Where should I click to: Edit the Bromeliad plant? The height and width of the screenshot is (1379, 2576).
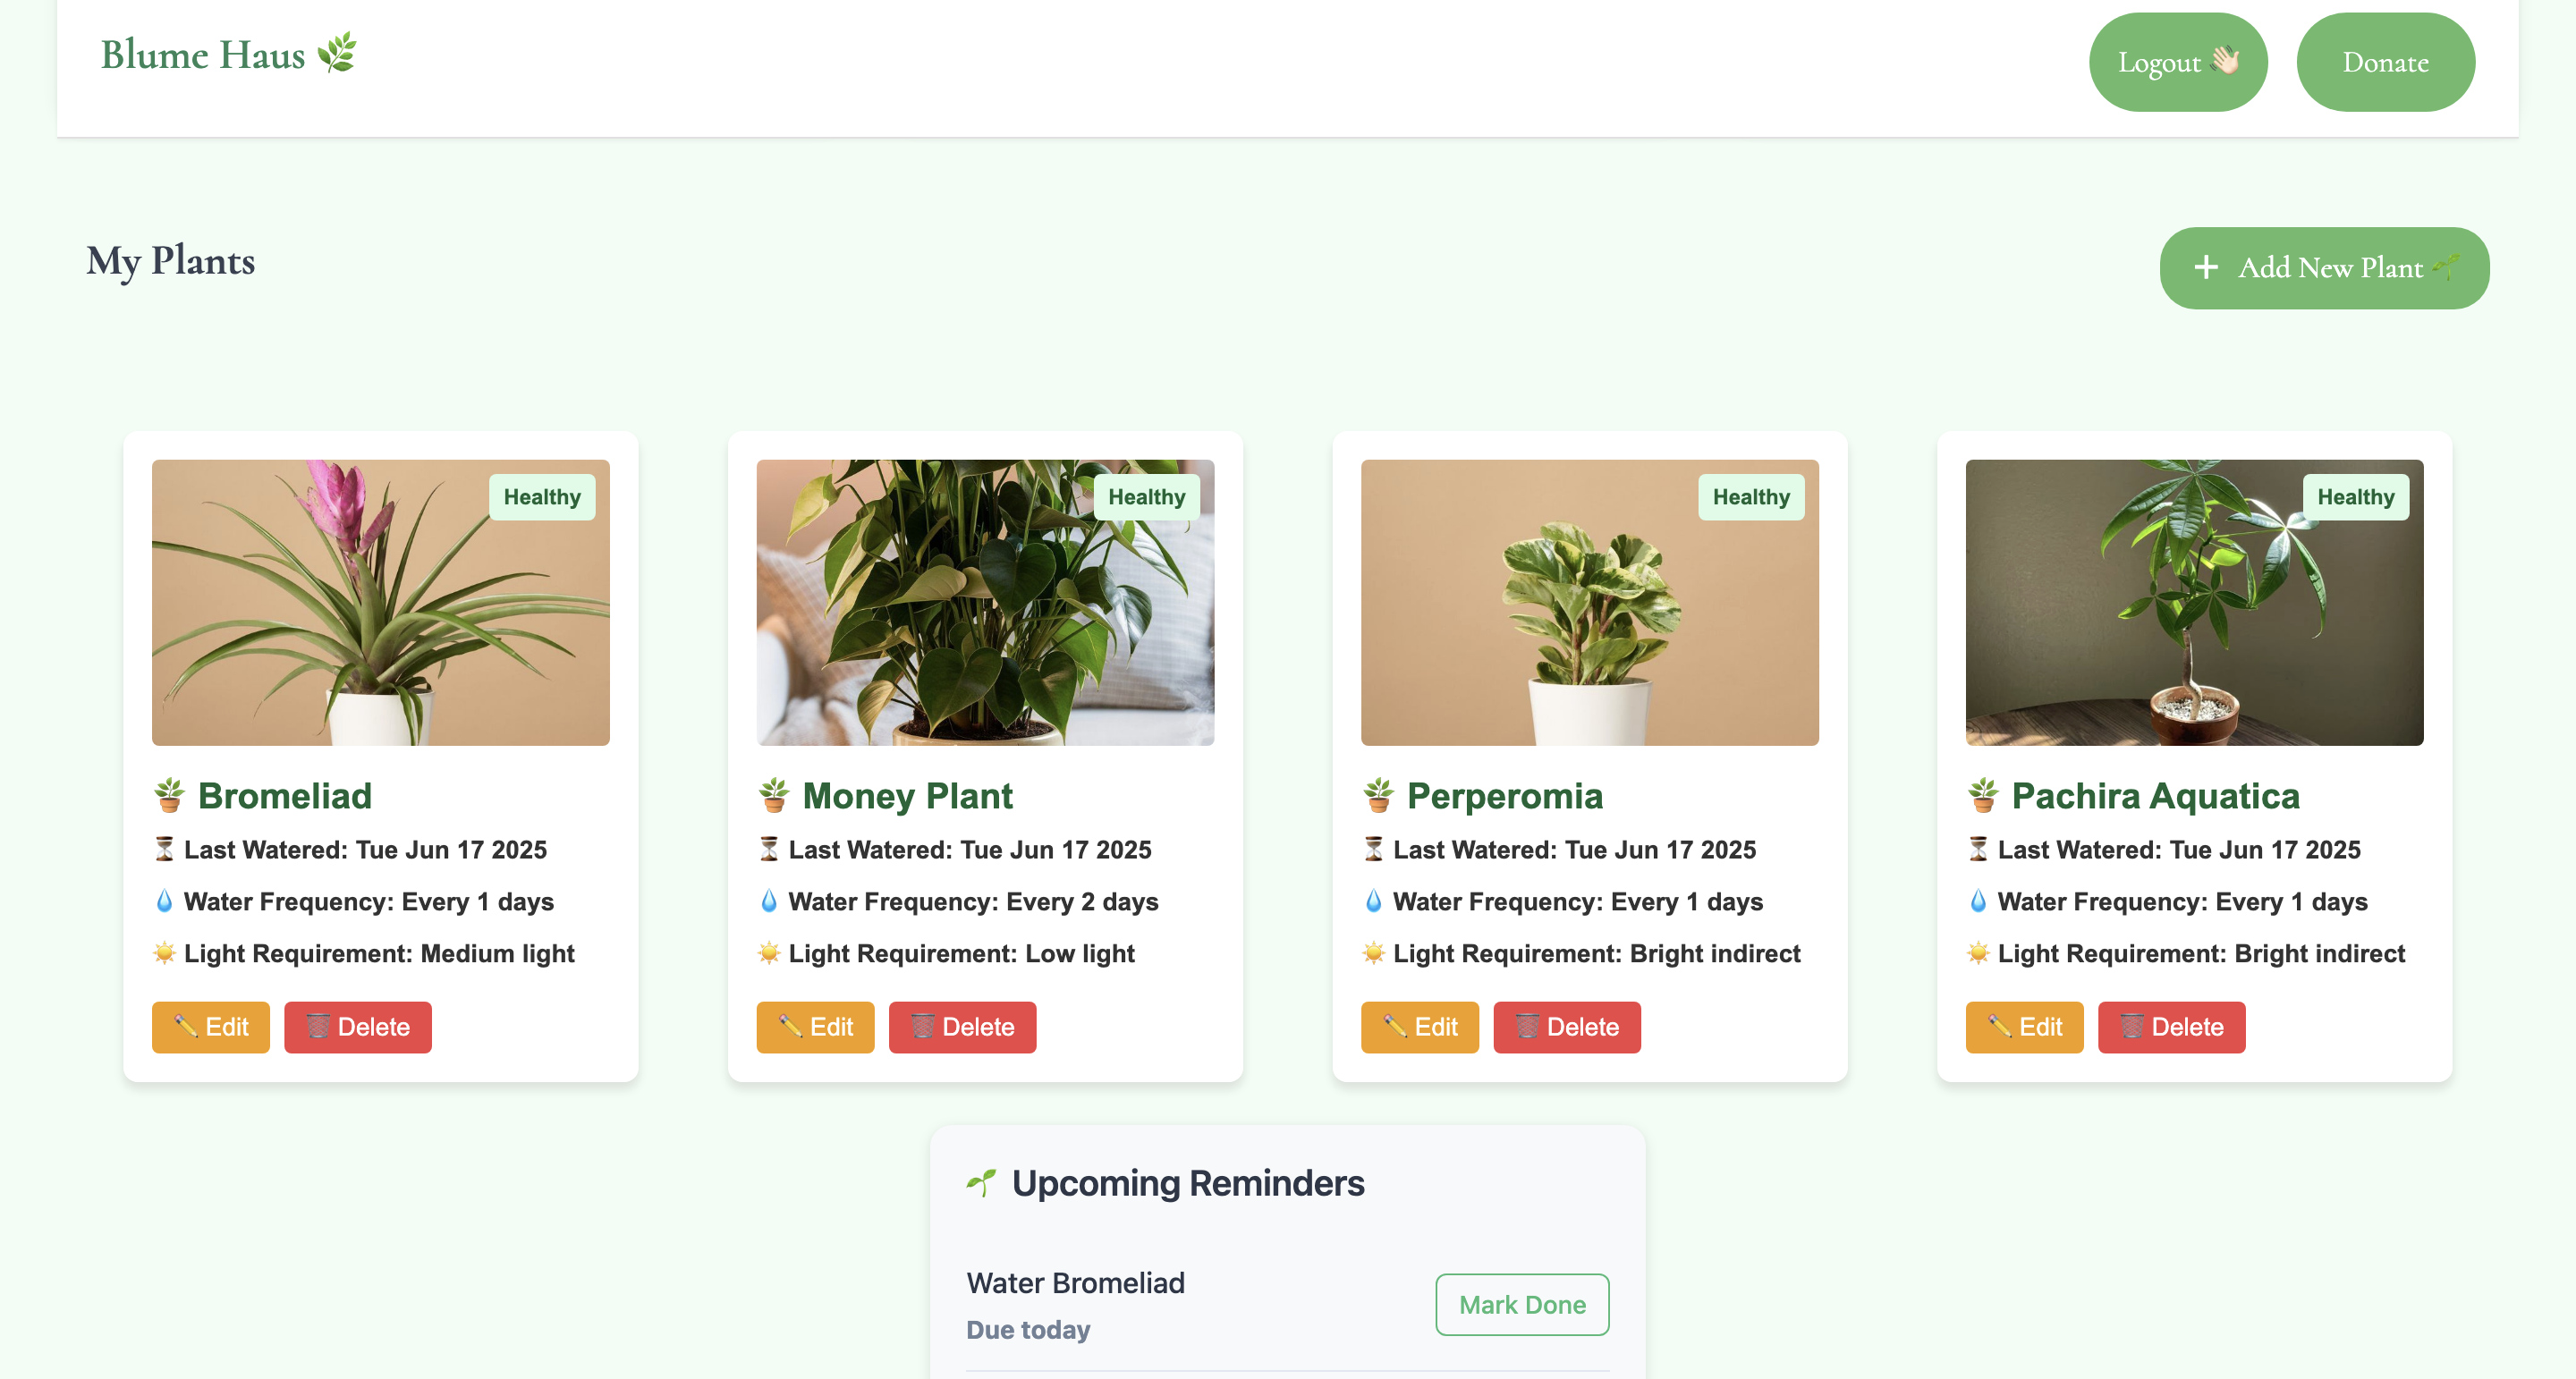click(210, 1027)
